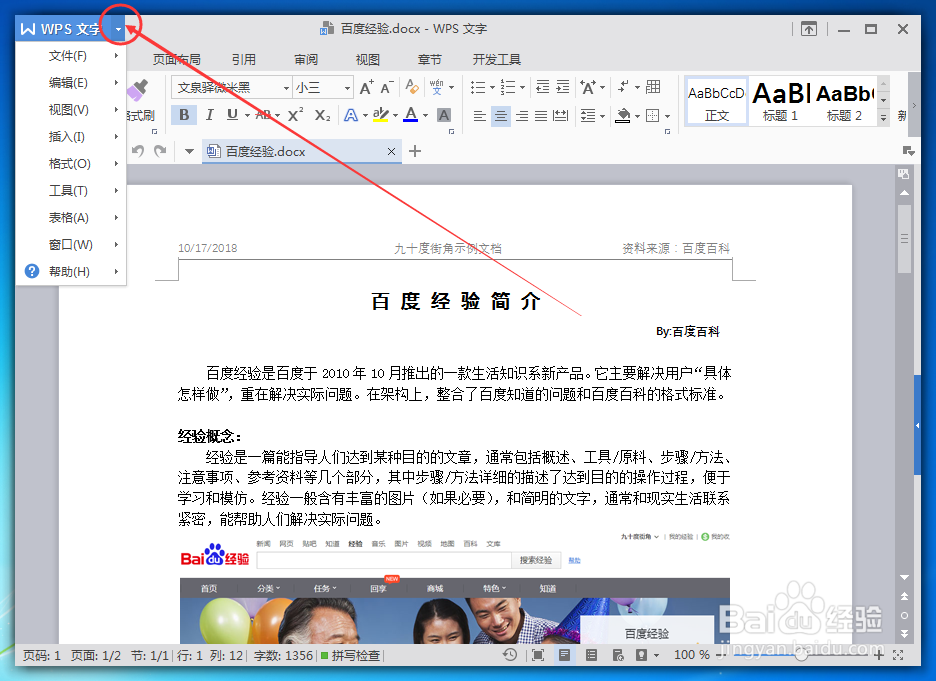
Task: Decrease indent icon
Action: point(543,87)
